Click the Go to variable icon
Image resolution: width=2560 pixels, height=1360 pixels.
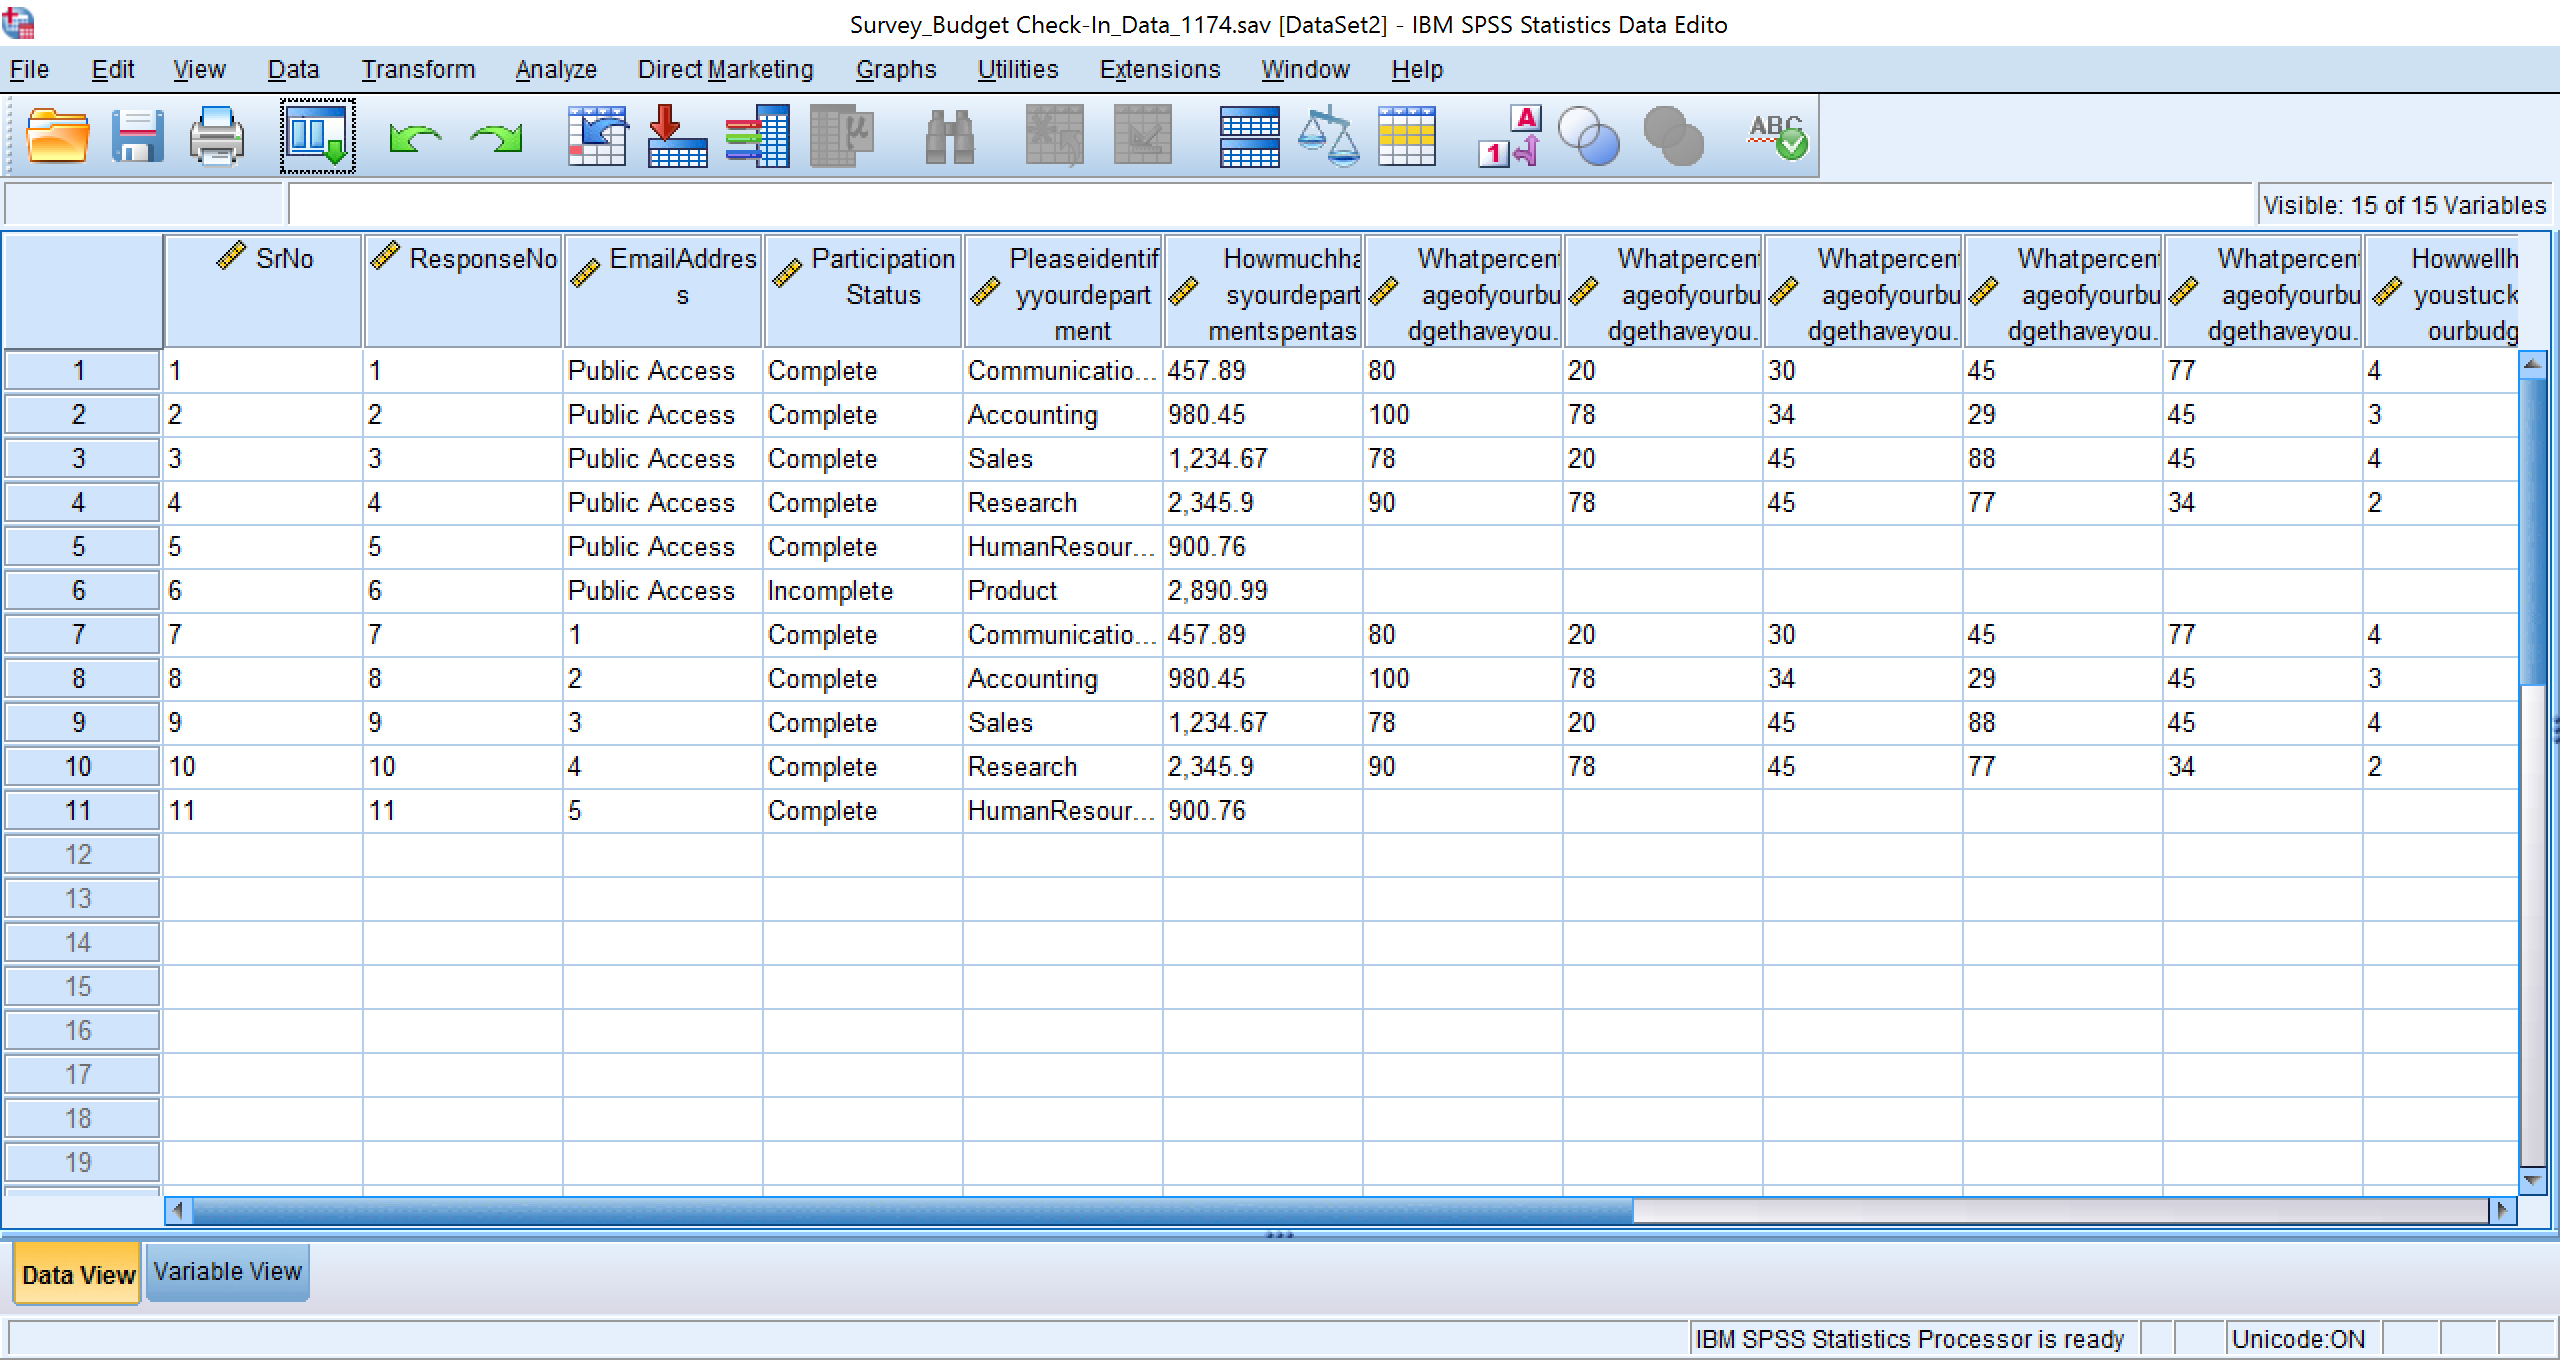pyautogui.click(x=678, y=136)
